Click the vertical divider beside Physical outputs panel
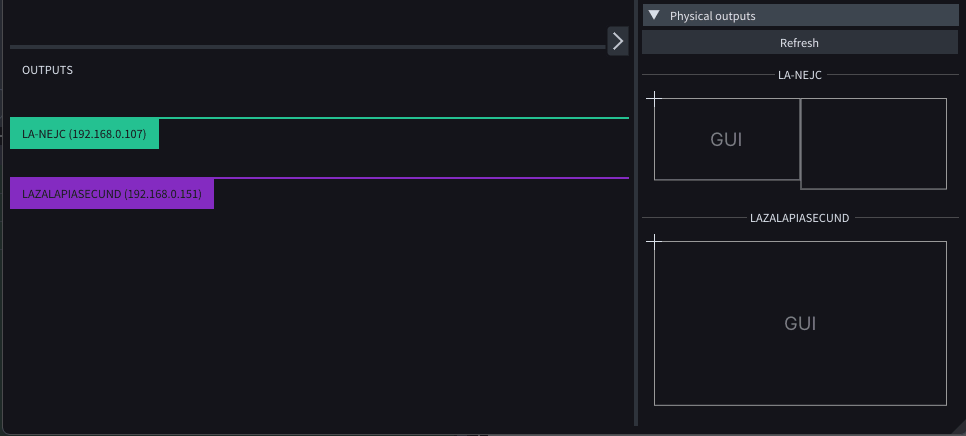Screen dimensions: 966x436 [x=636, y=212]
